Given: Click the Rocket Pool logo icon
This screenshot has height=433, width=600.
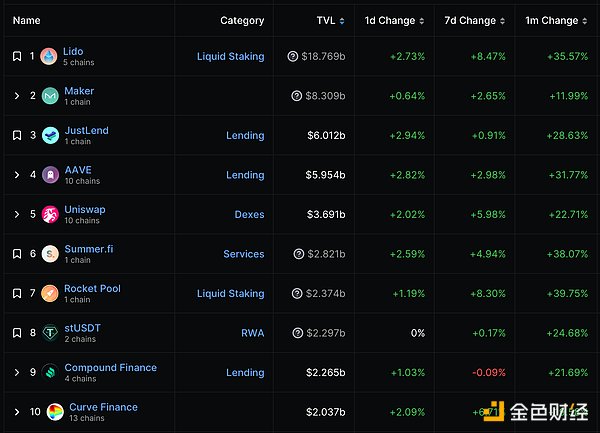Looking at the screenshot, I should 50,294.
